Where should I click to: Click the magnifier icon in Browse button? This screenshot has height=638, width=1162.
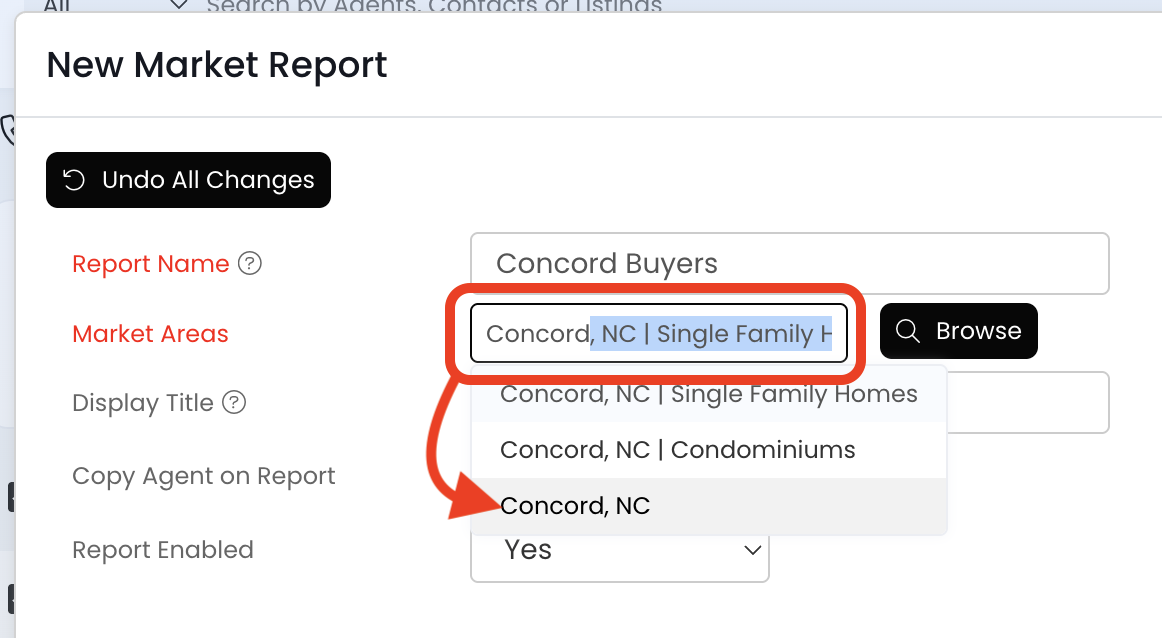908,331
